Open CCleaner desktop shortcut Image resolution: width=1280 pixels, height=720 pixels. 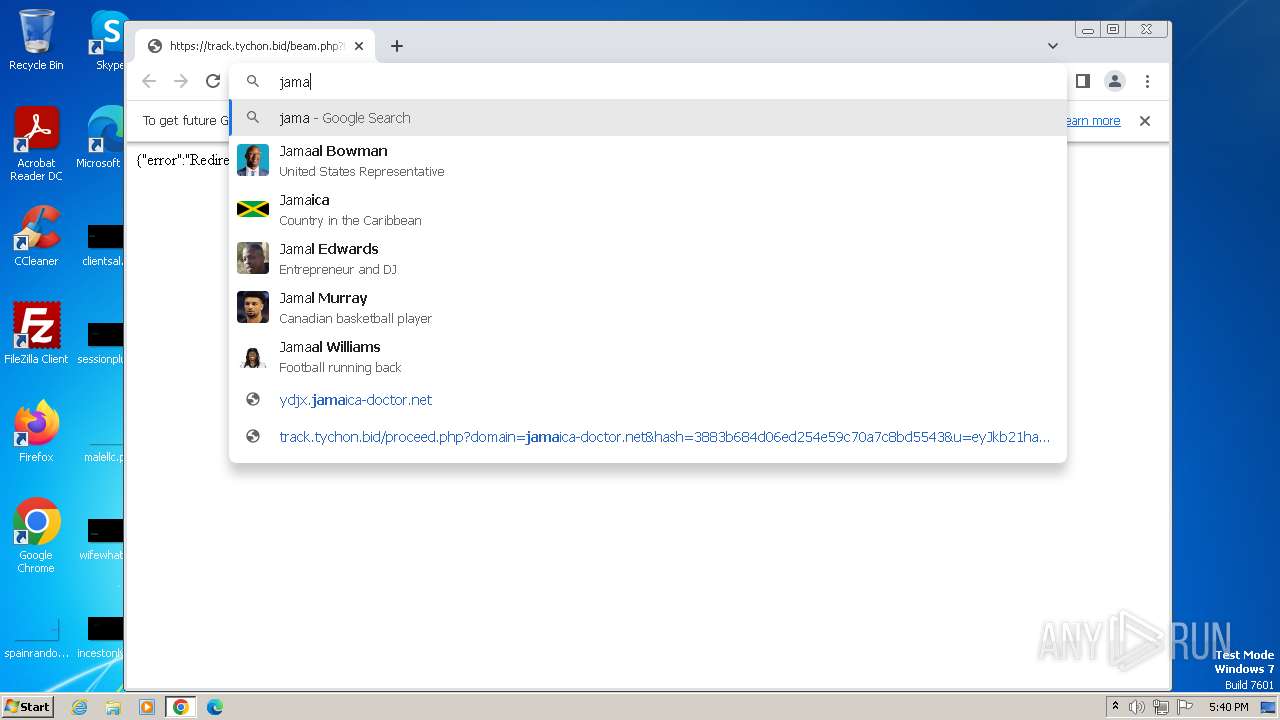tap(36, 236)
